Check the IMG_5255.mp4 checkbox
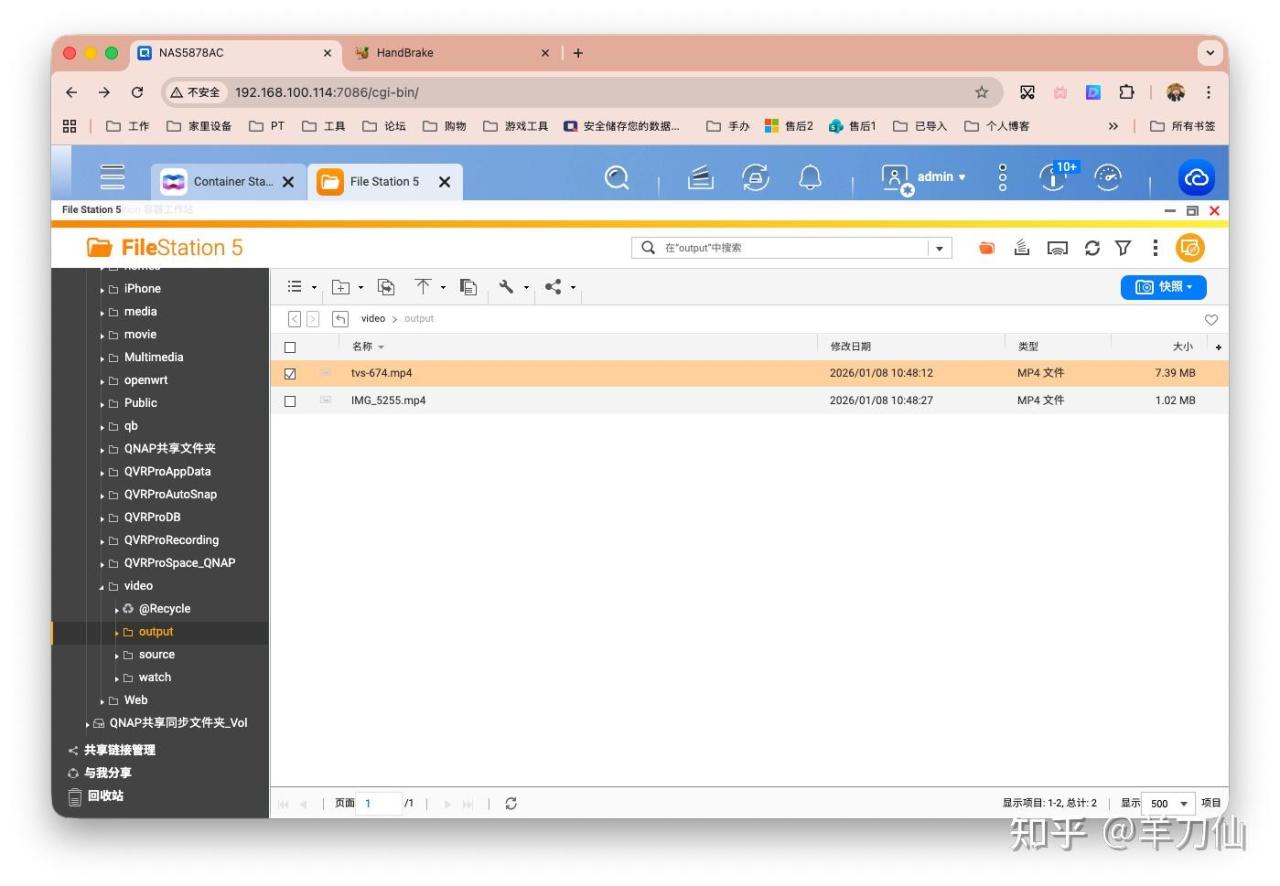The image size is (1280, 886). coord(290,401)
